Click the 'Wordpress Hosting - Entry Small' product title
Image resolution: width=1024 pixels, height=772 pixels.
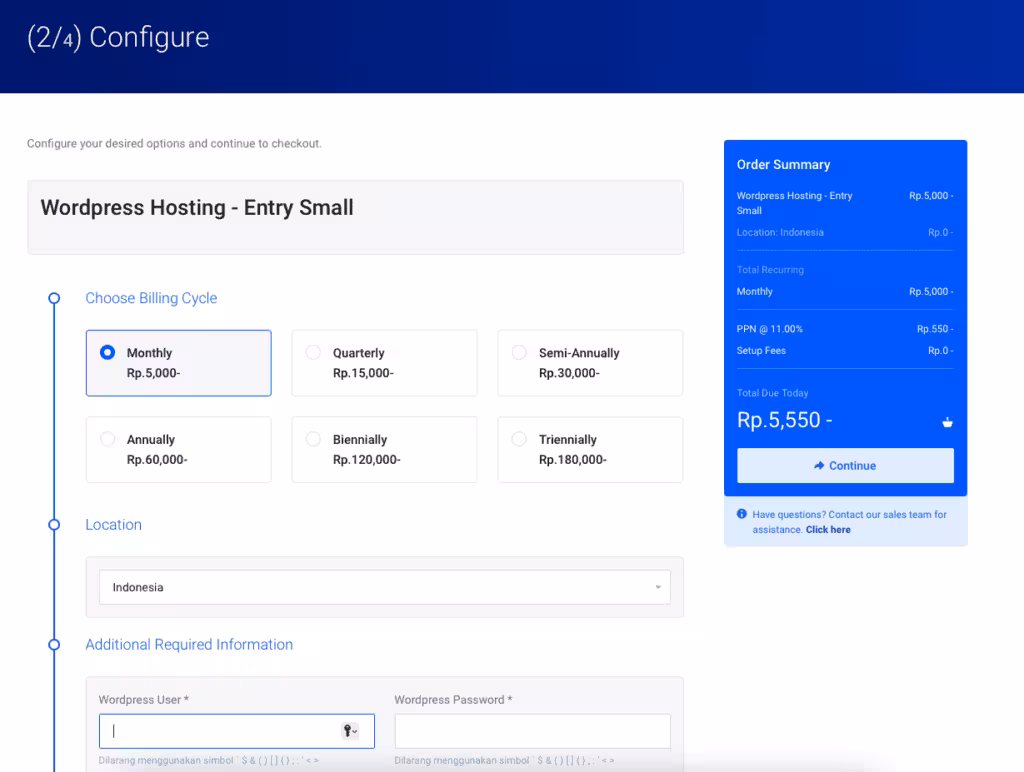pyautogui.click(x=197, y=208)
